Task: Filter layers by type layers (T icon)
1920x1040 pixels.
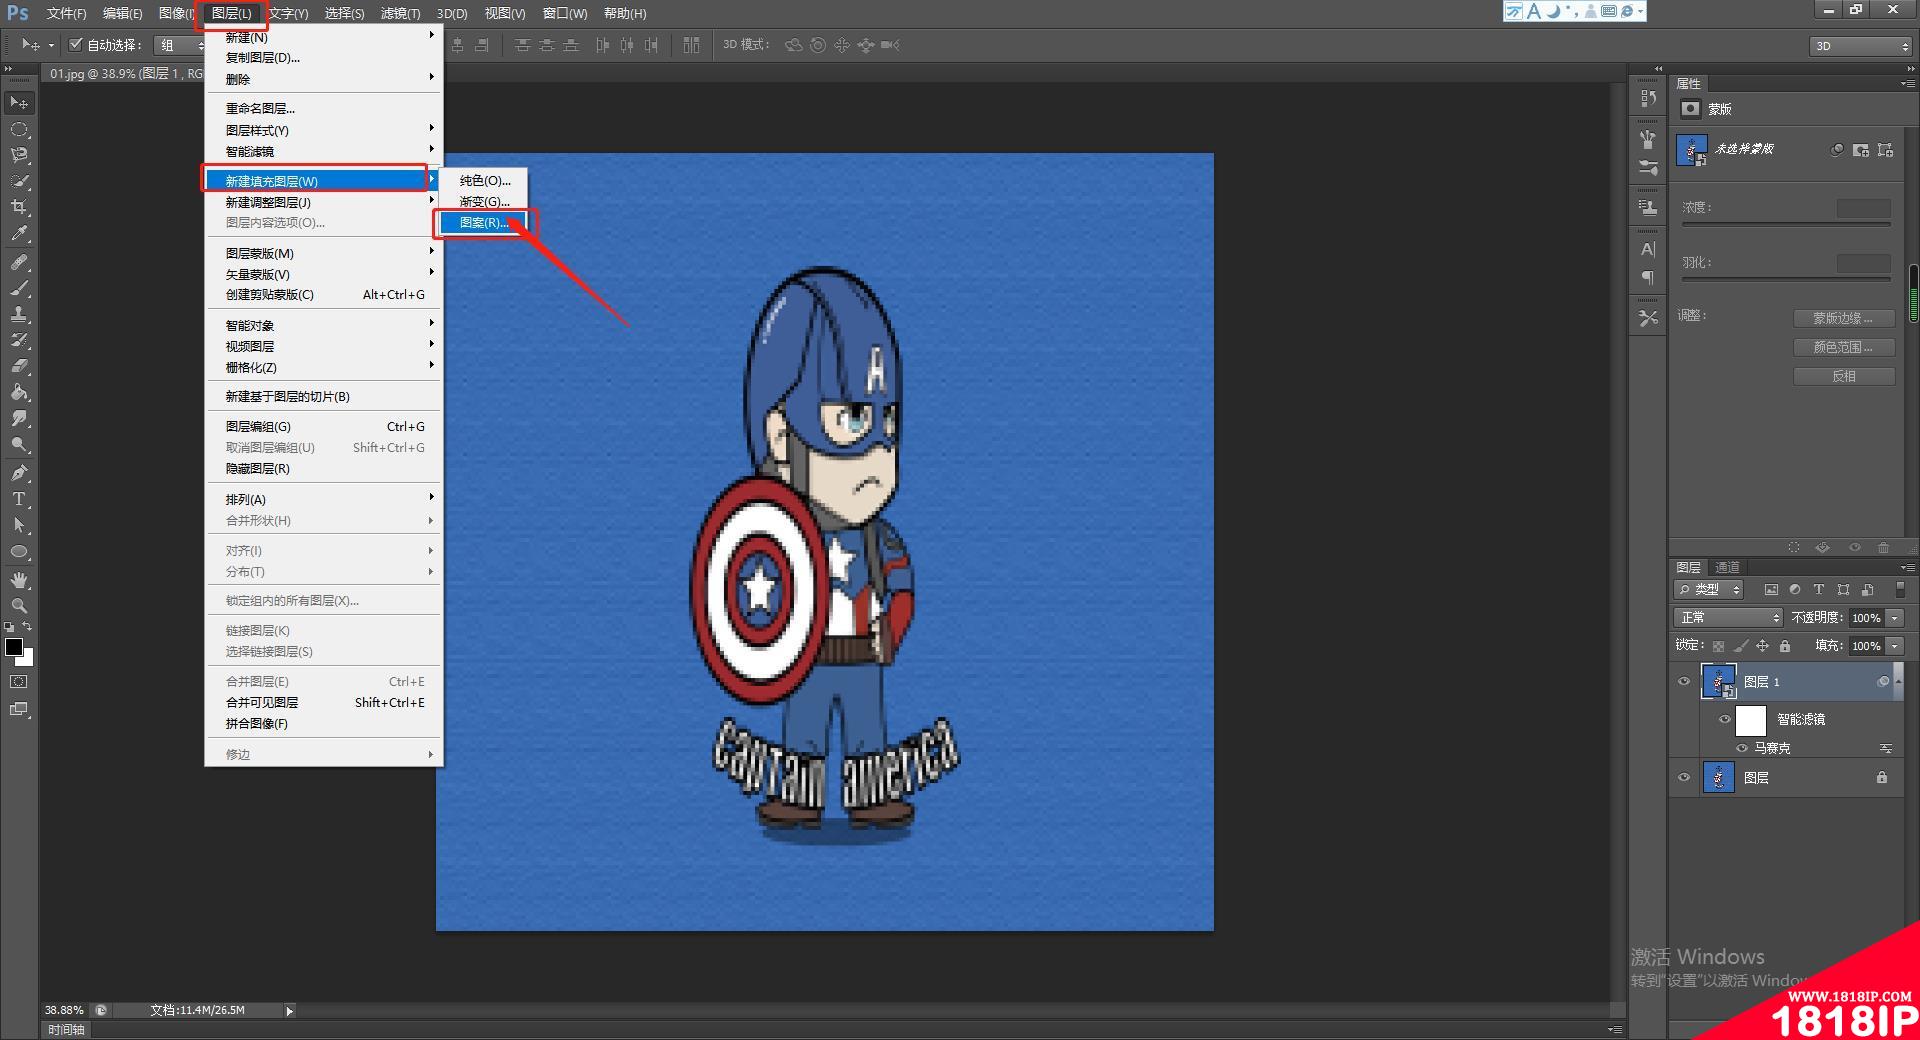Action: [1819, 590]
